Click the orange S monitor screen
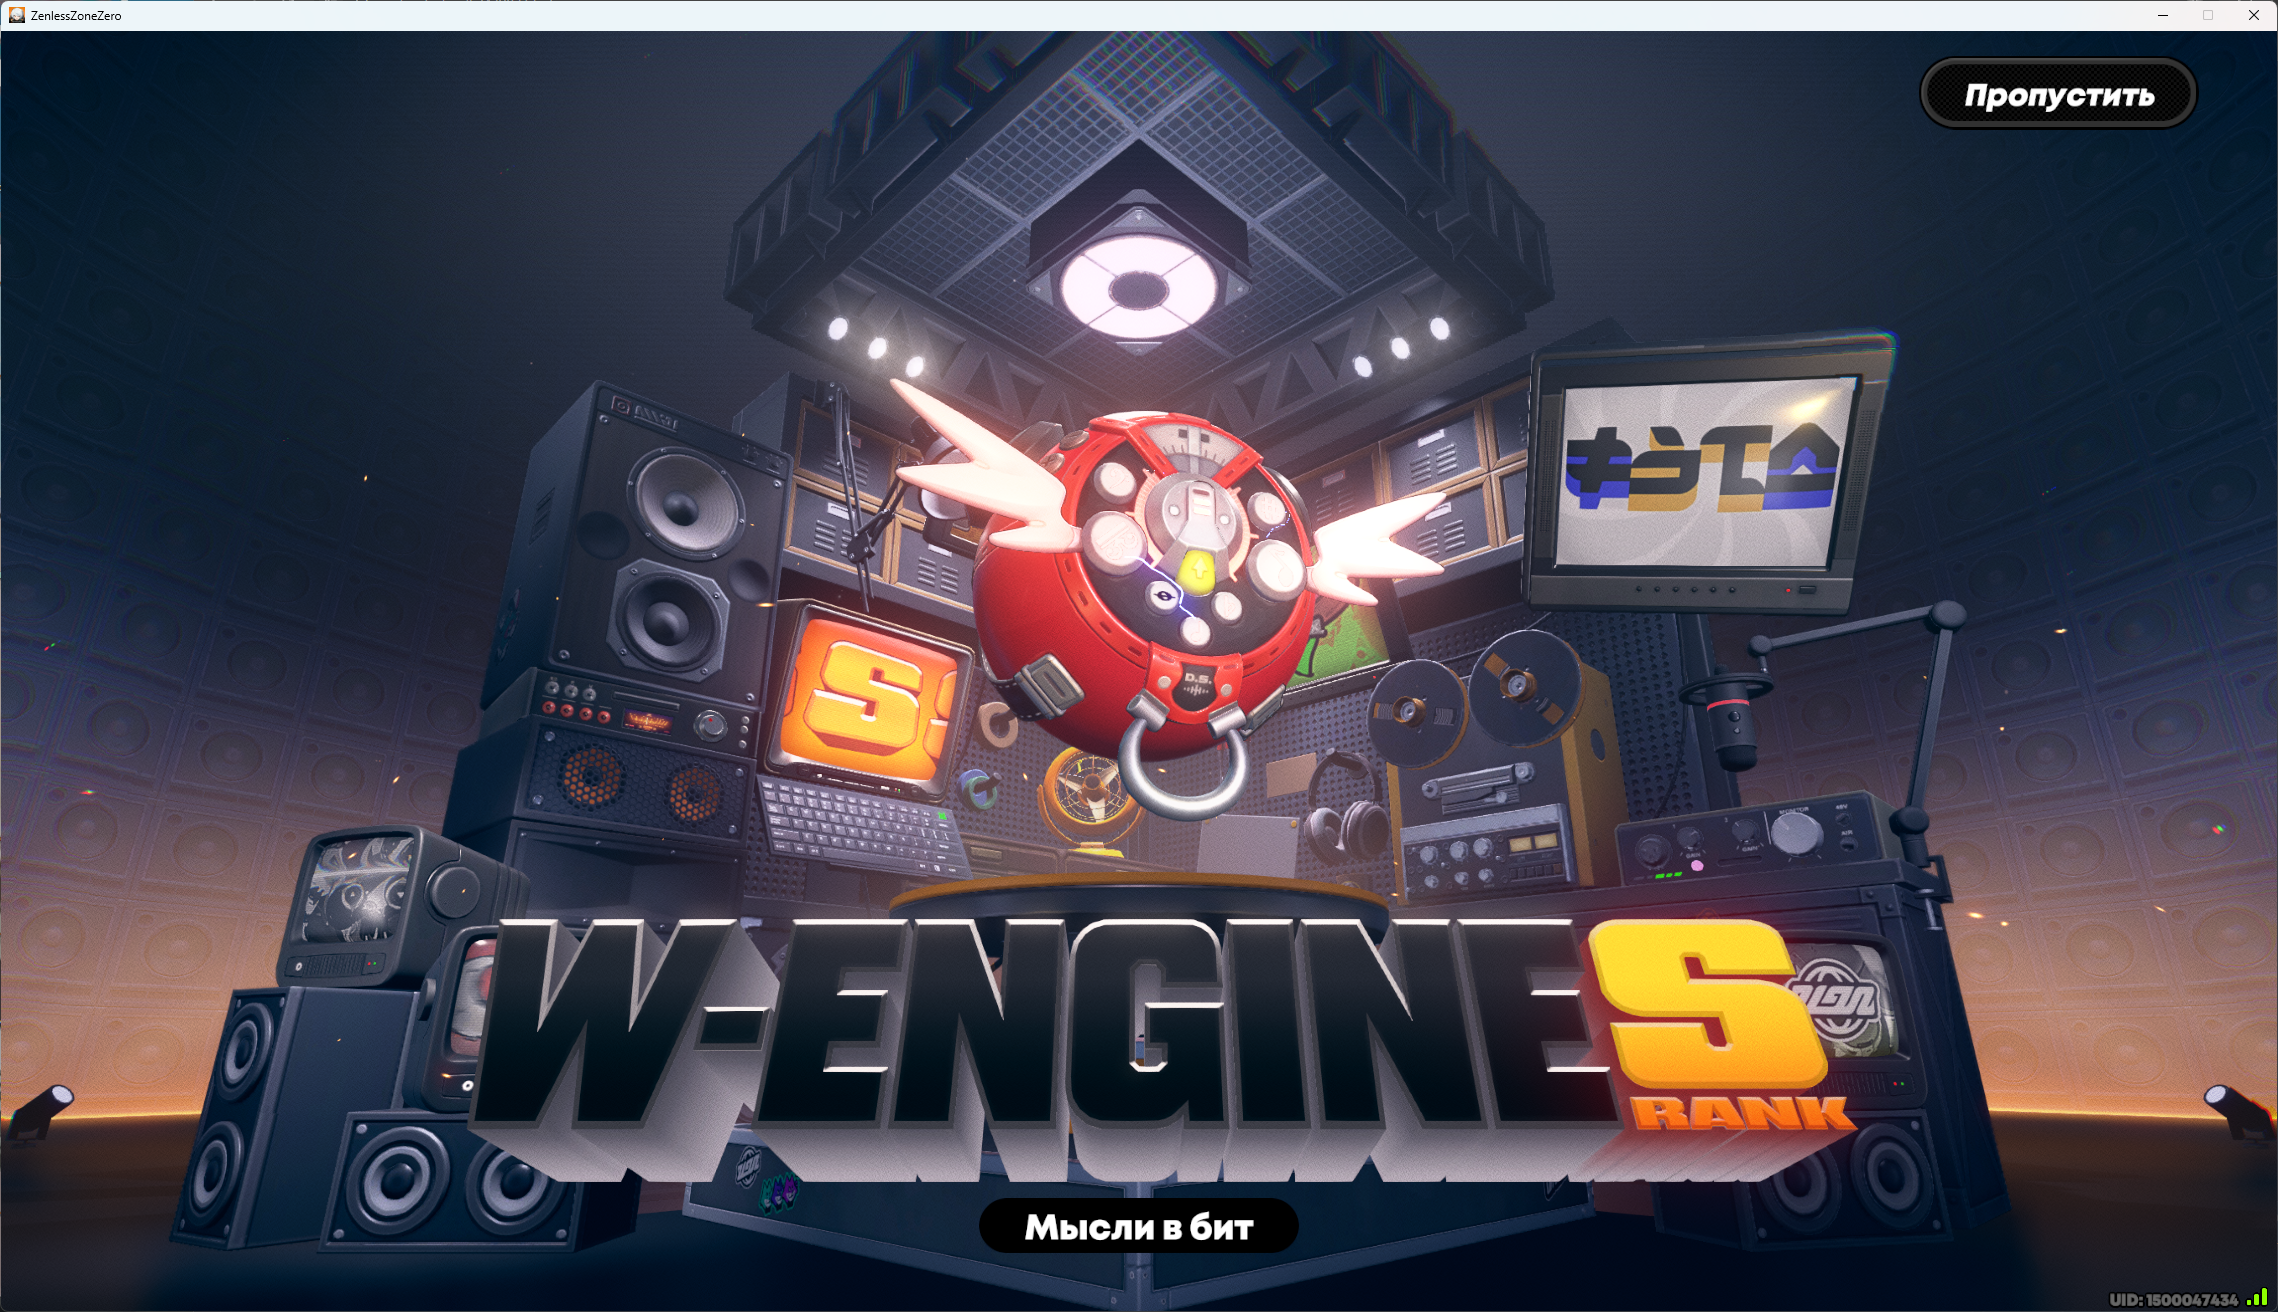The width and height of the screenshot is (2278, 1312). (x=868, y=700)
